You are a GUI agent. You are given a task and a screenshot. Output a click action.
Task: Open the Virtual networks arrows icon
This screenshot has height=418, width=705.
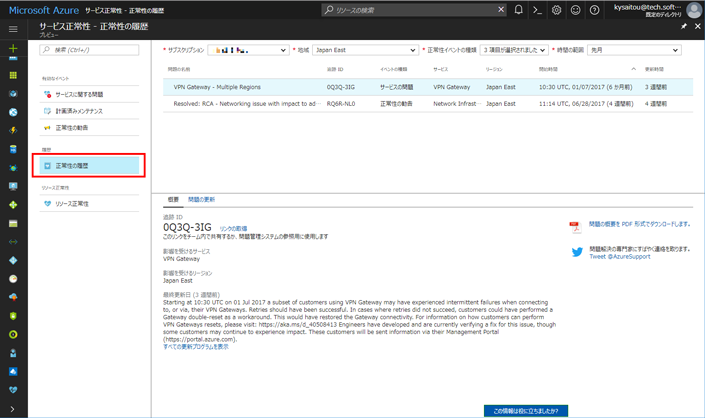coord(13,242)
